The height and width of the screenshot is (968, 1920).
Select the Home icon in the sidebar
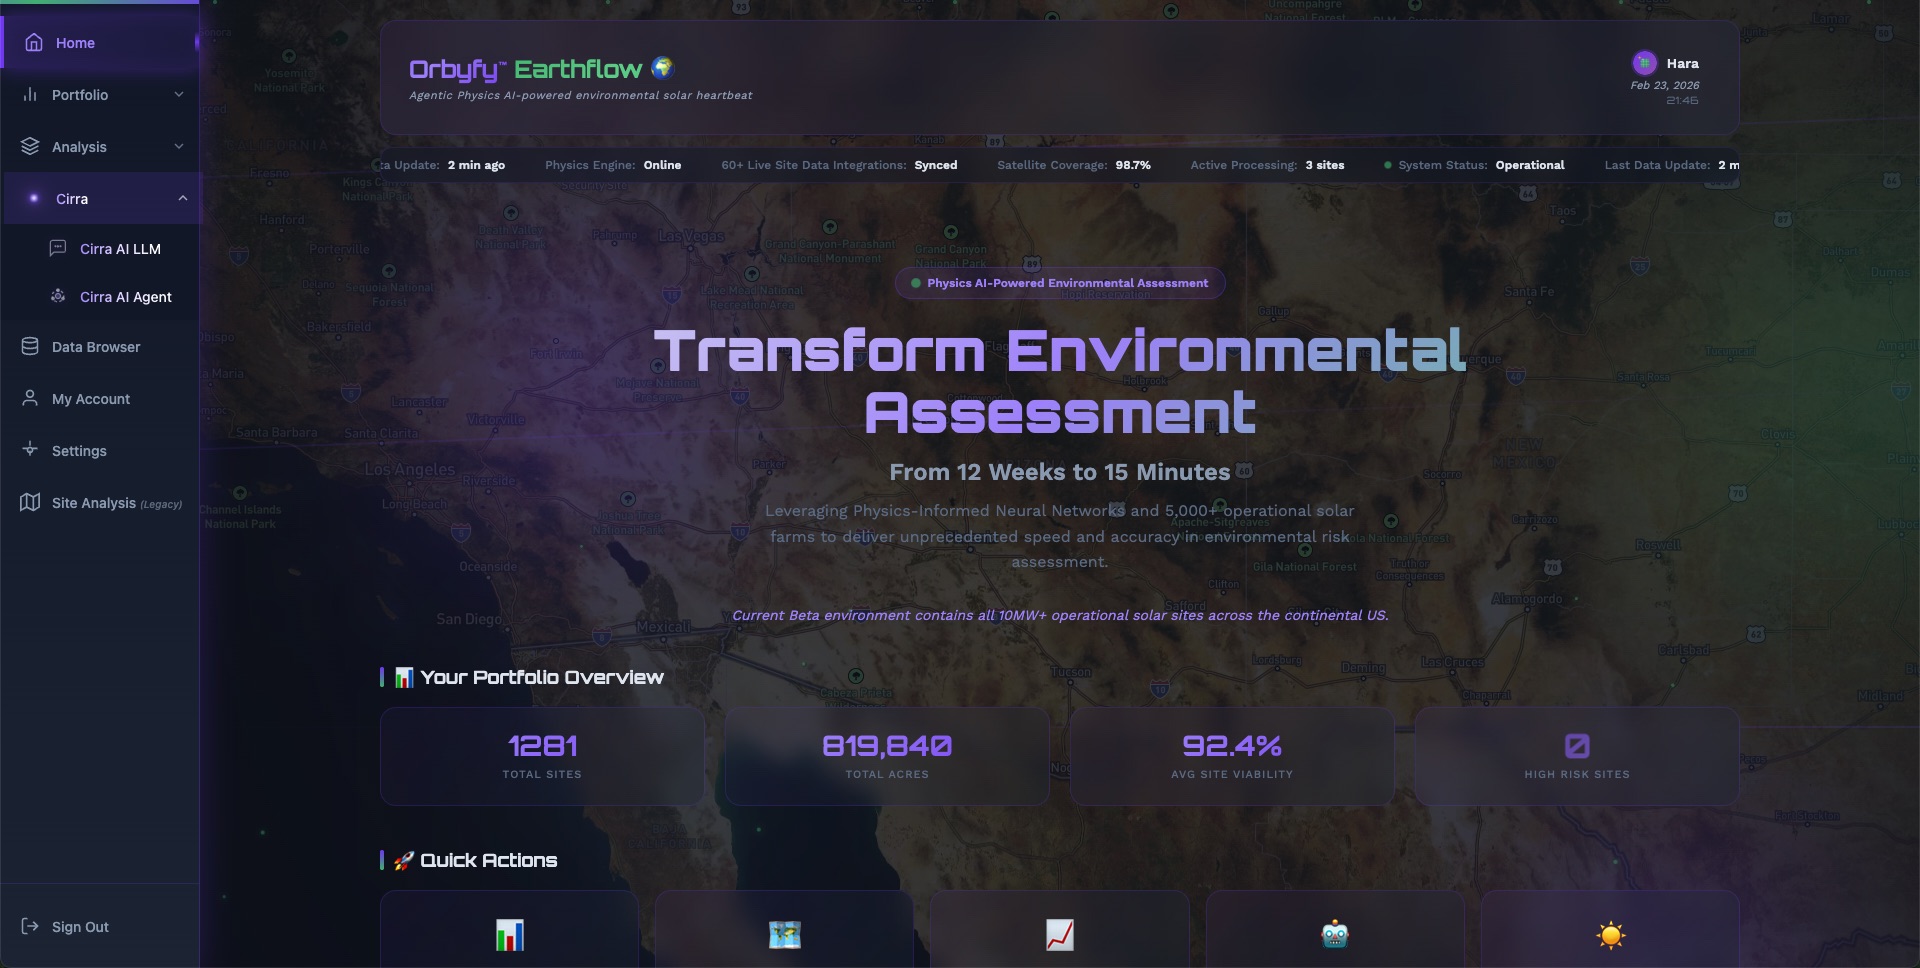pos(33,42)
